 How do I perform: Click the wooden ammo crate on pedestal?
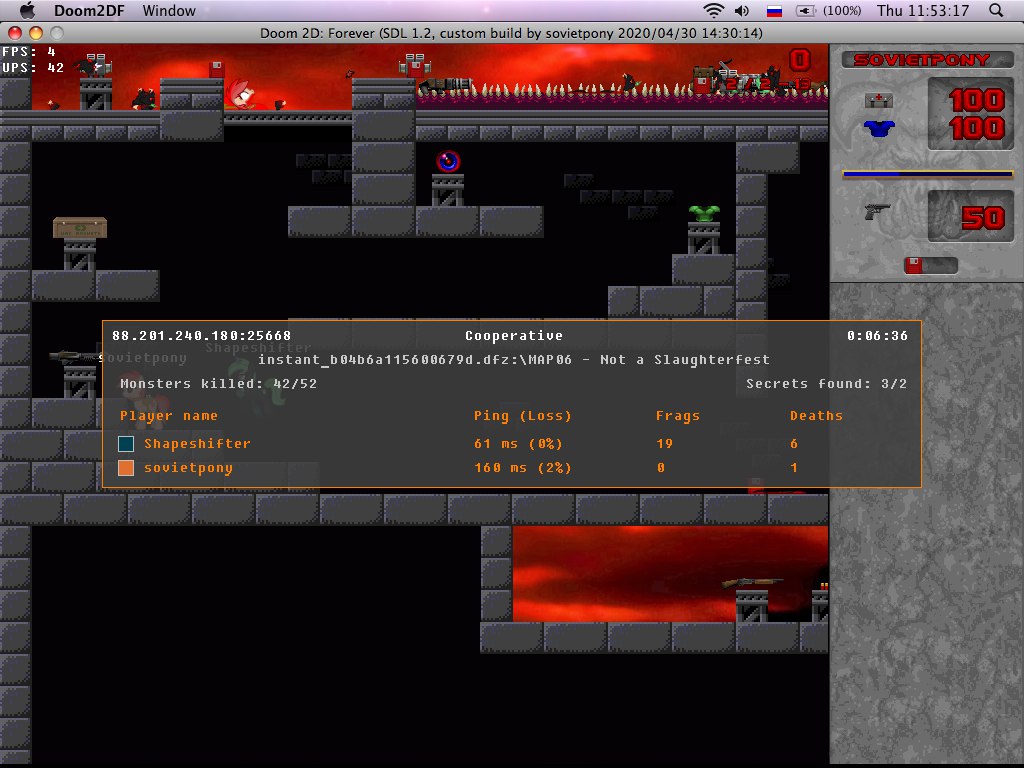(80, 228)
